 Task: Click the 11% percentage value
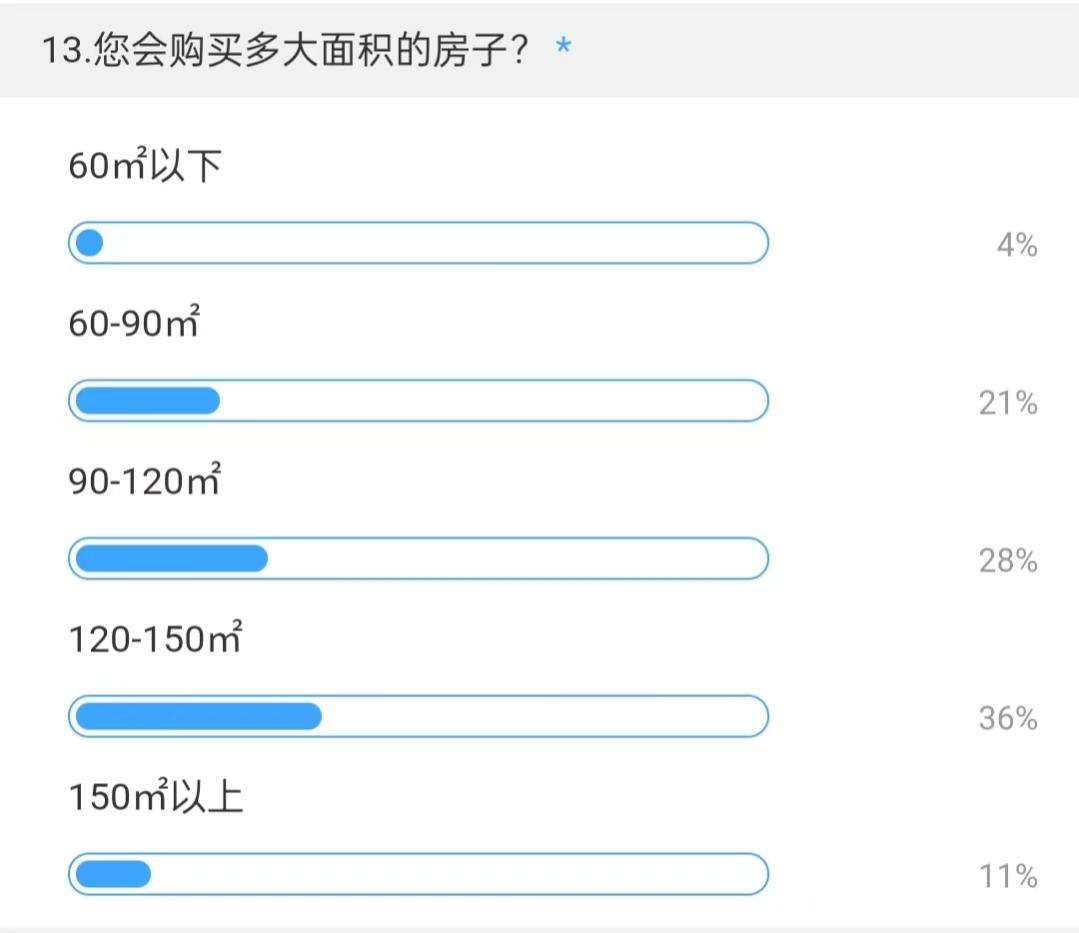[1008, 877]
